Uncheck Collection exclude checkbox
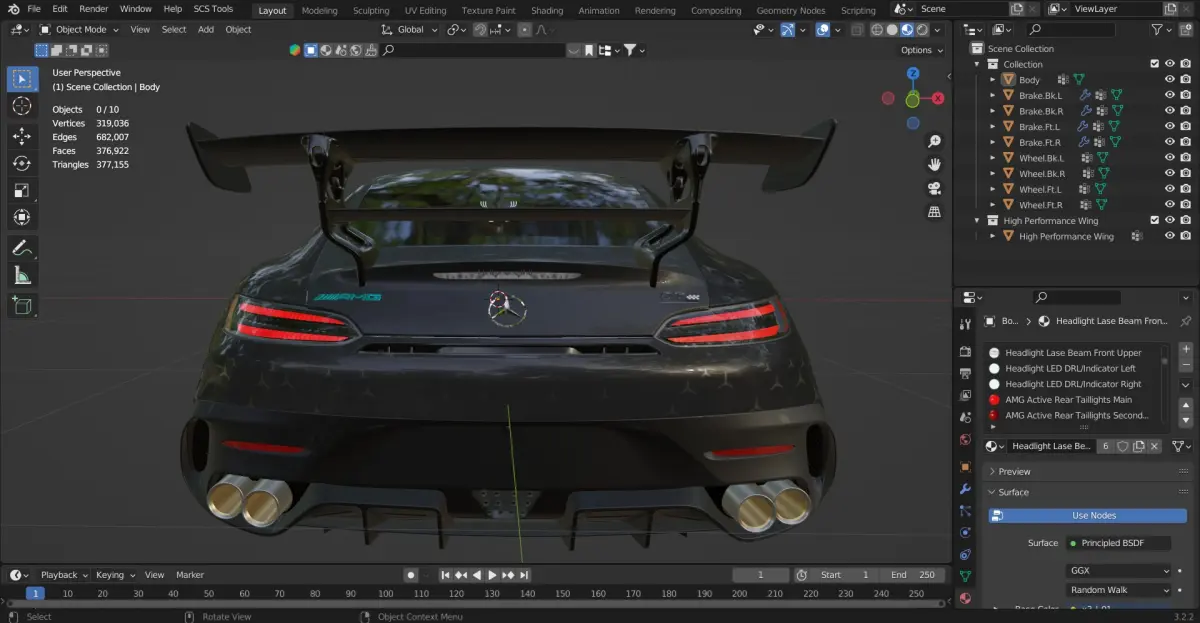 (x=1154, y=64)
